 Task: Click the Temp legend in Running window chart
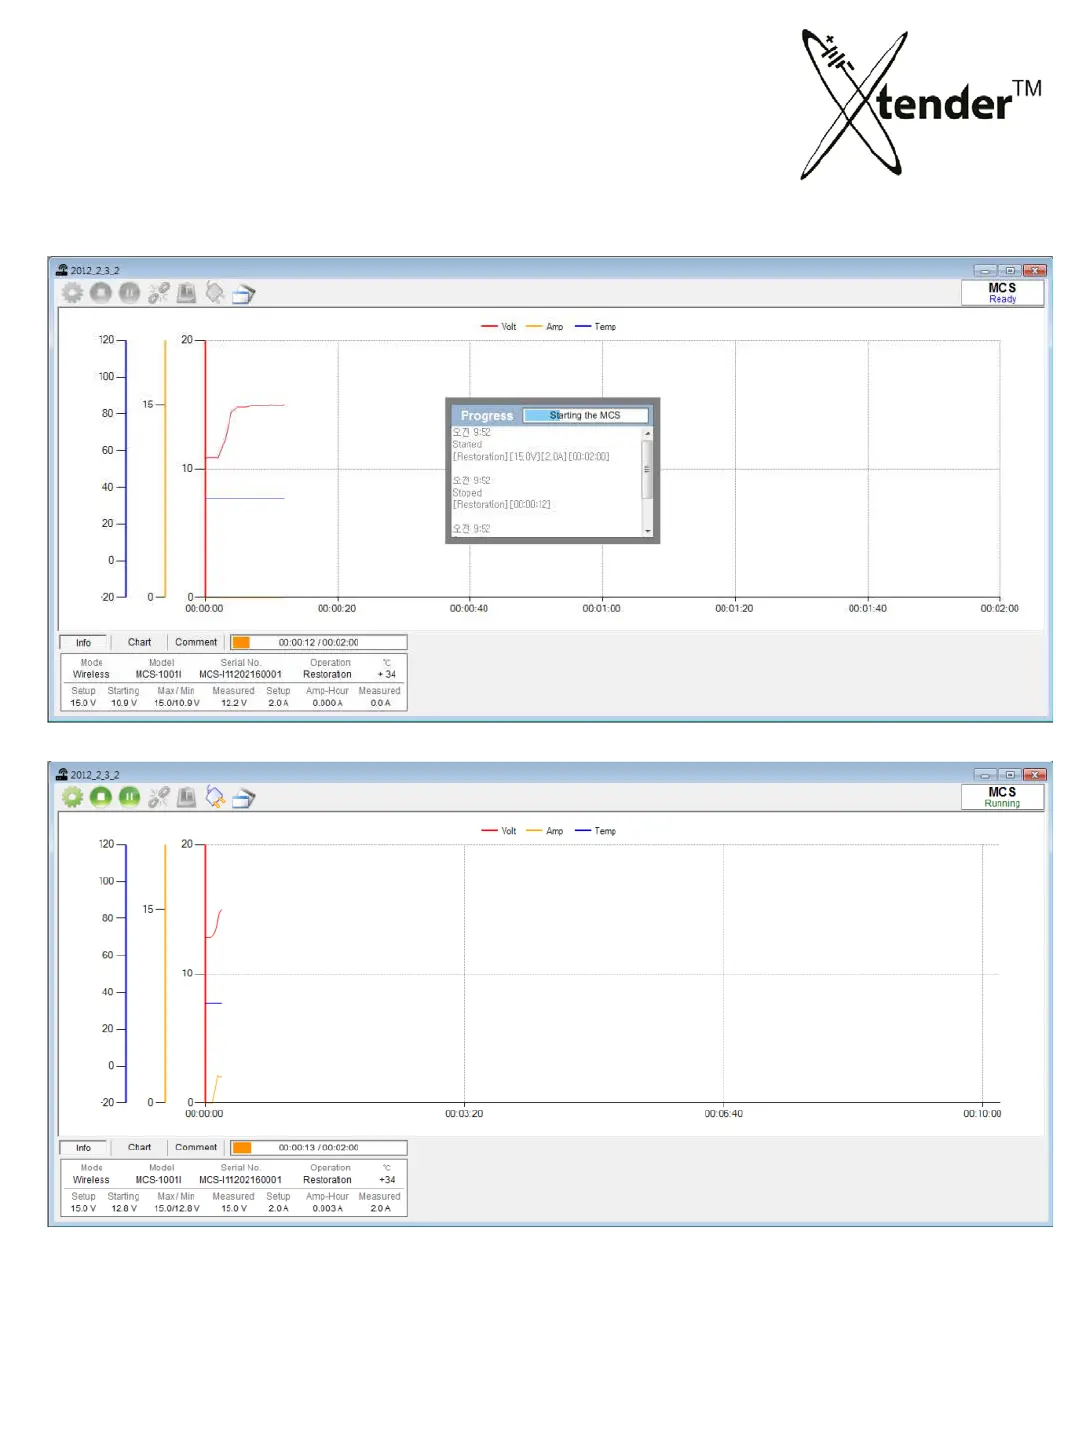point(596,831)
